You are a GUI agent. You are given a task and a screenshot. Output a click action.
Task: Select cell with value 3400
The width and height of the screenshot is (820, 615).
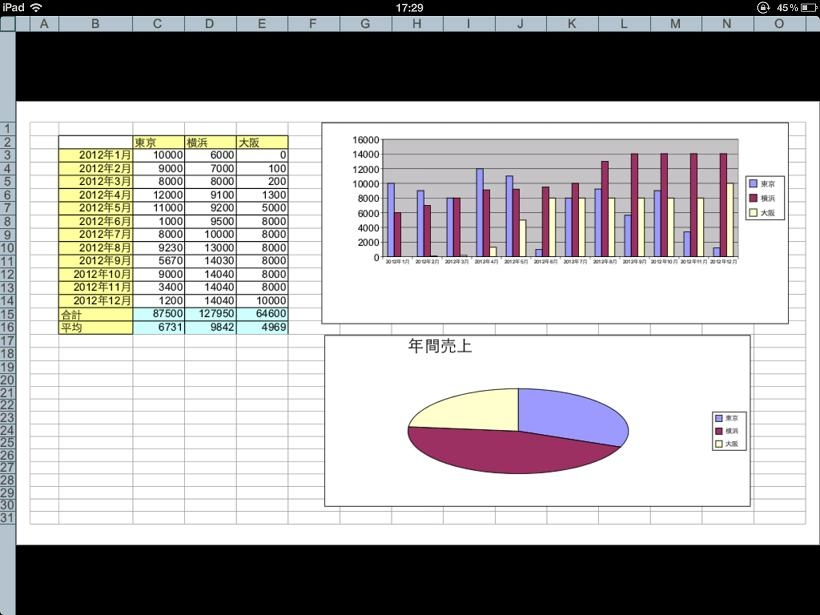pyautogui.click(x=158, y=287)
